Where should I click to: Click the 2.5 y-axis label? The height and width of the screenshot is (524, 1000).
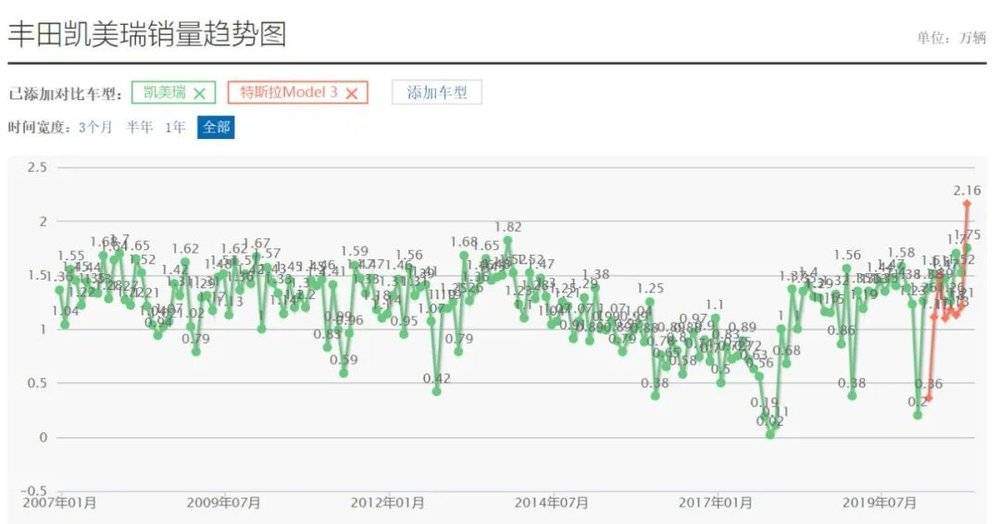coord(37,168)
